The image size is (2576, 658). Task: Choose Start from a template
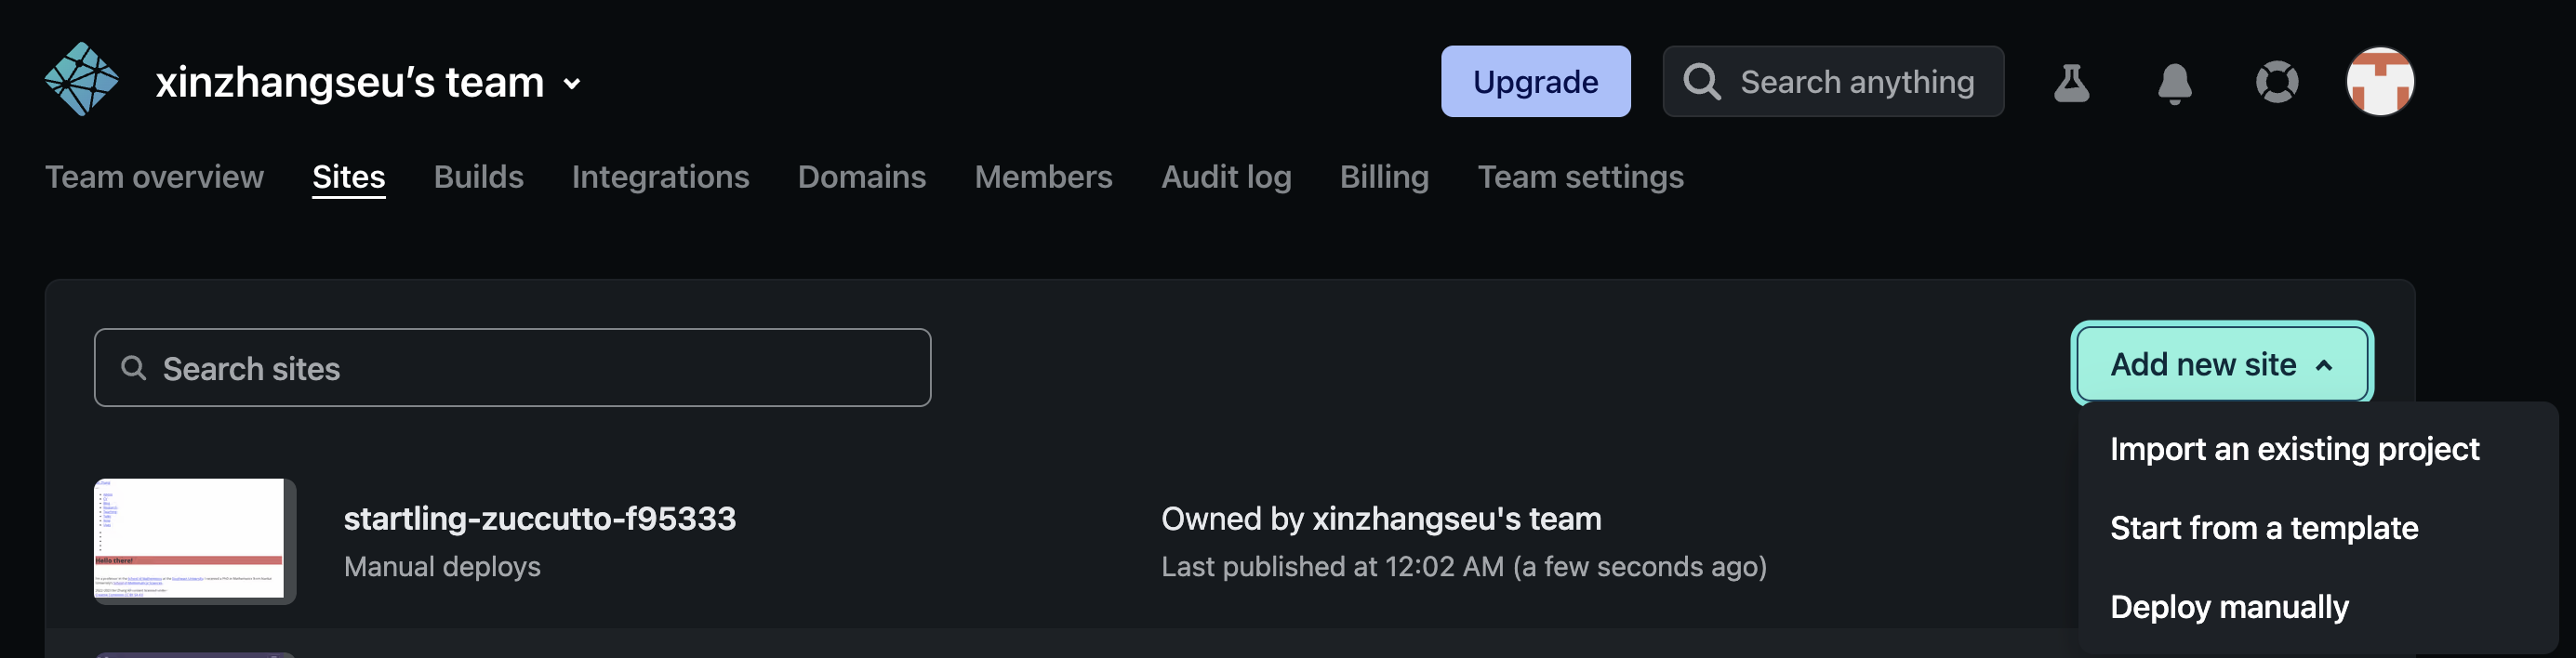point(2263,528)
